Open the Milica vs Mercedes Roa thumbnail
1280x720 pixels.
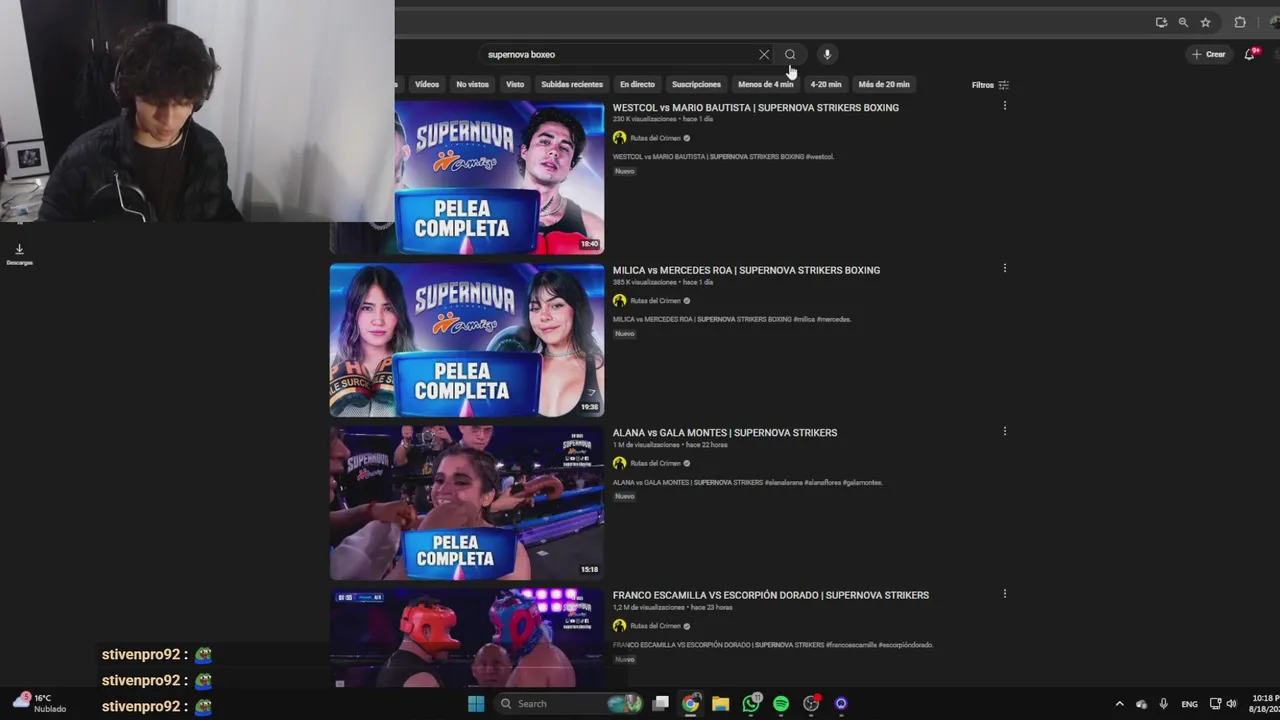[467, 340]
